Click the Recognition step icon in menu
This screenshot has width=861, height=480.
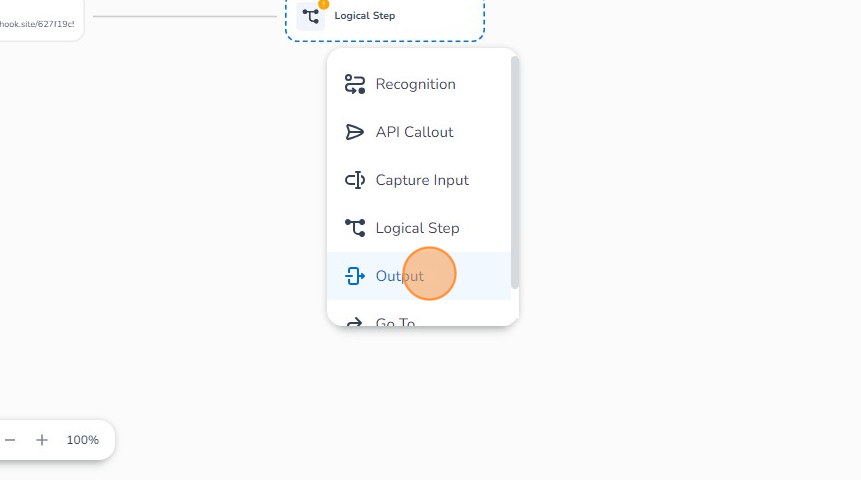point(354,85)
